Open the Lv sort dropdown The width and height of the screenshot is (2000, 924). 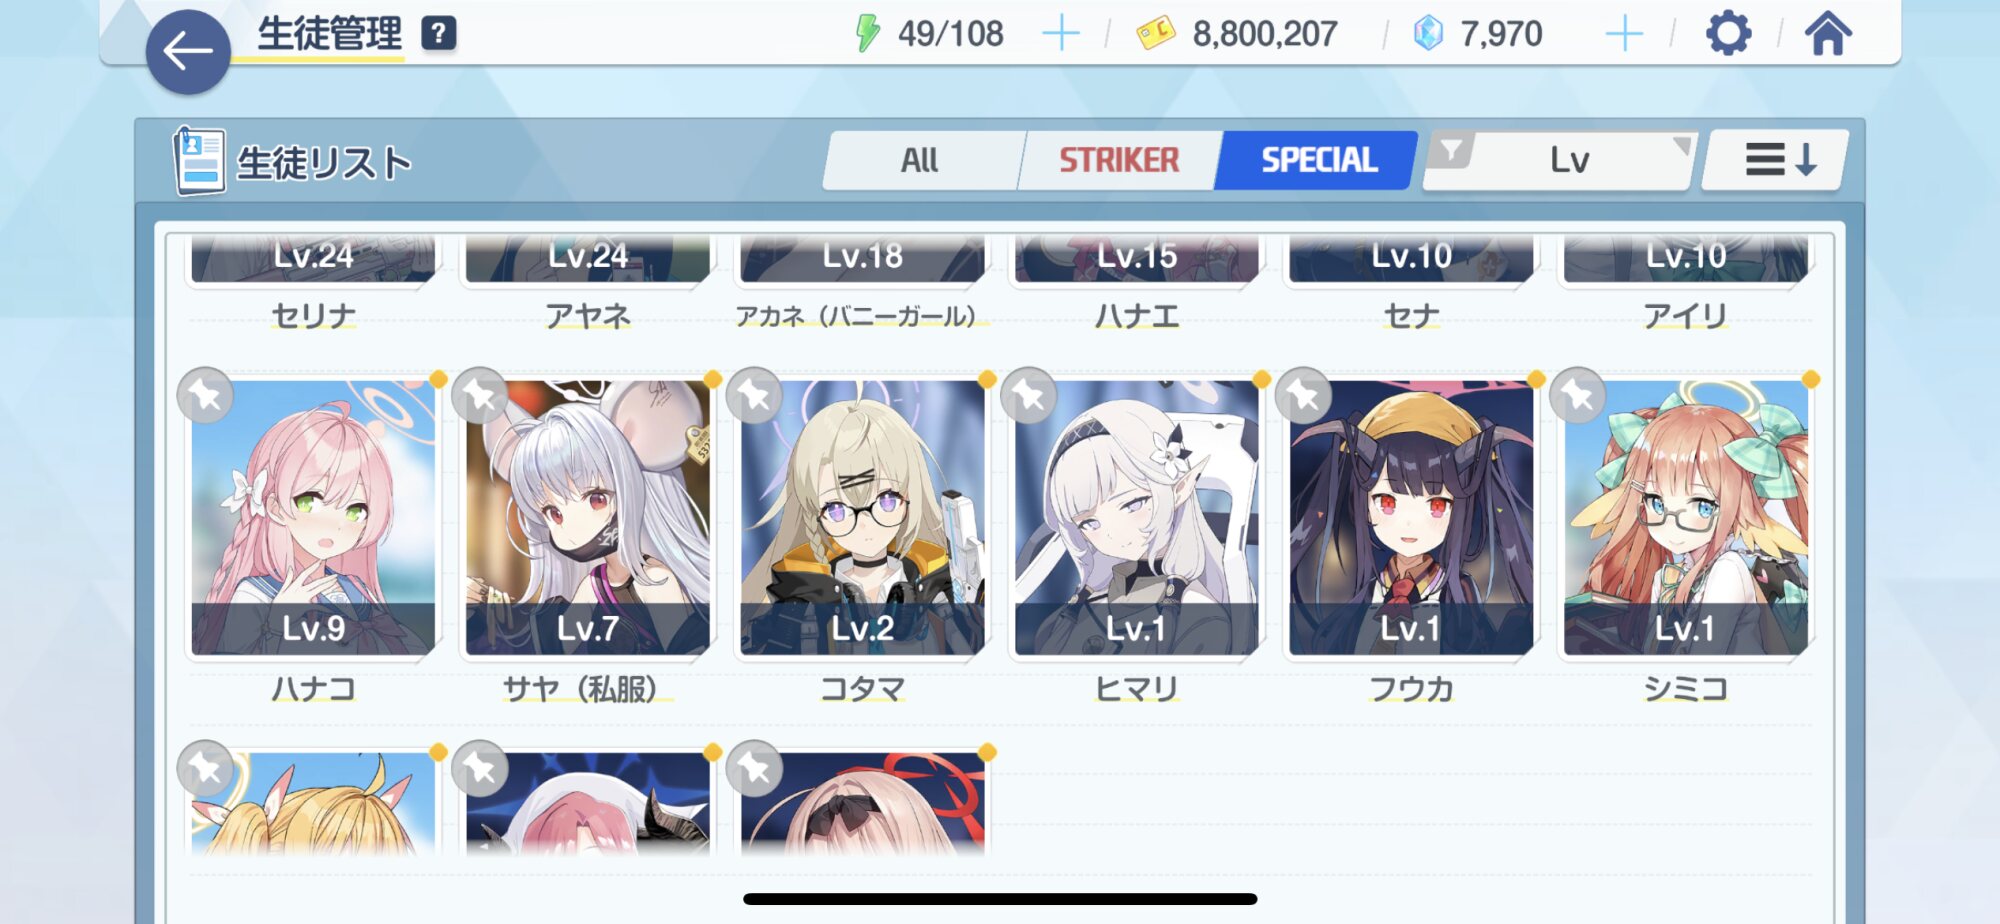pyautogui.click(x=1570, y=160)
